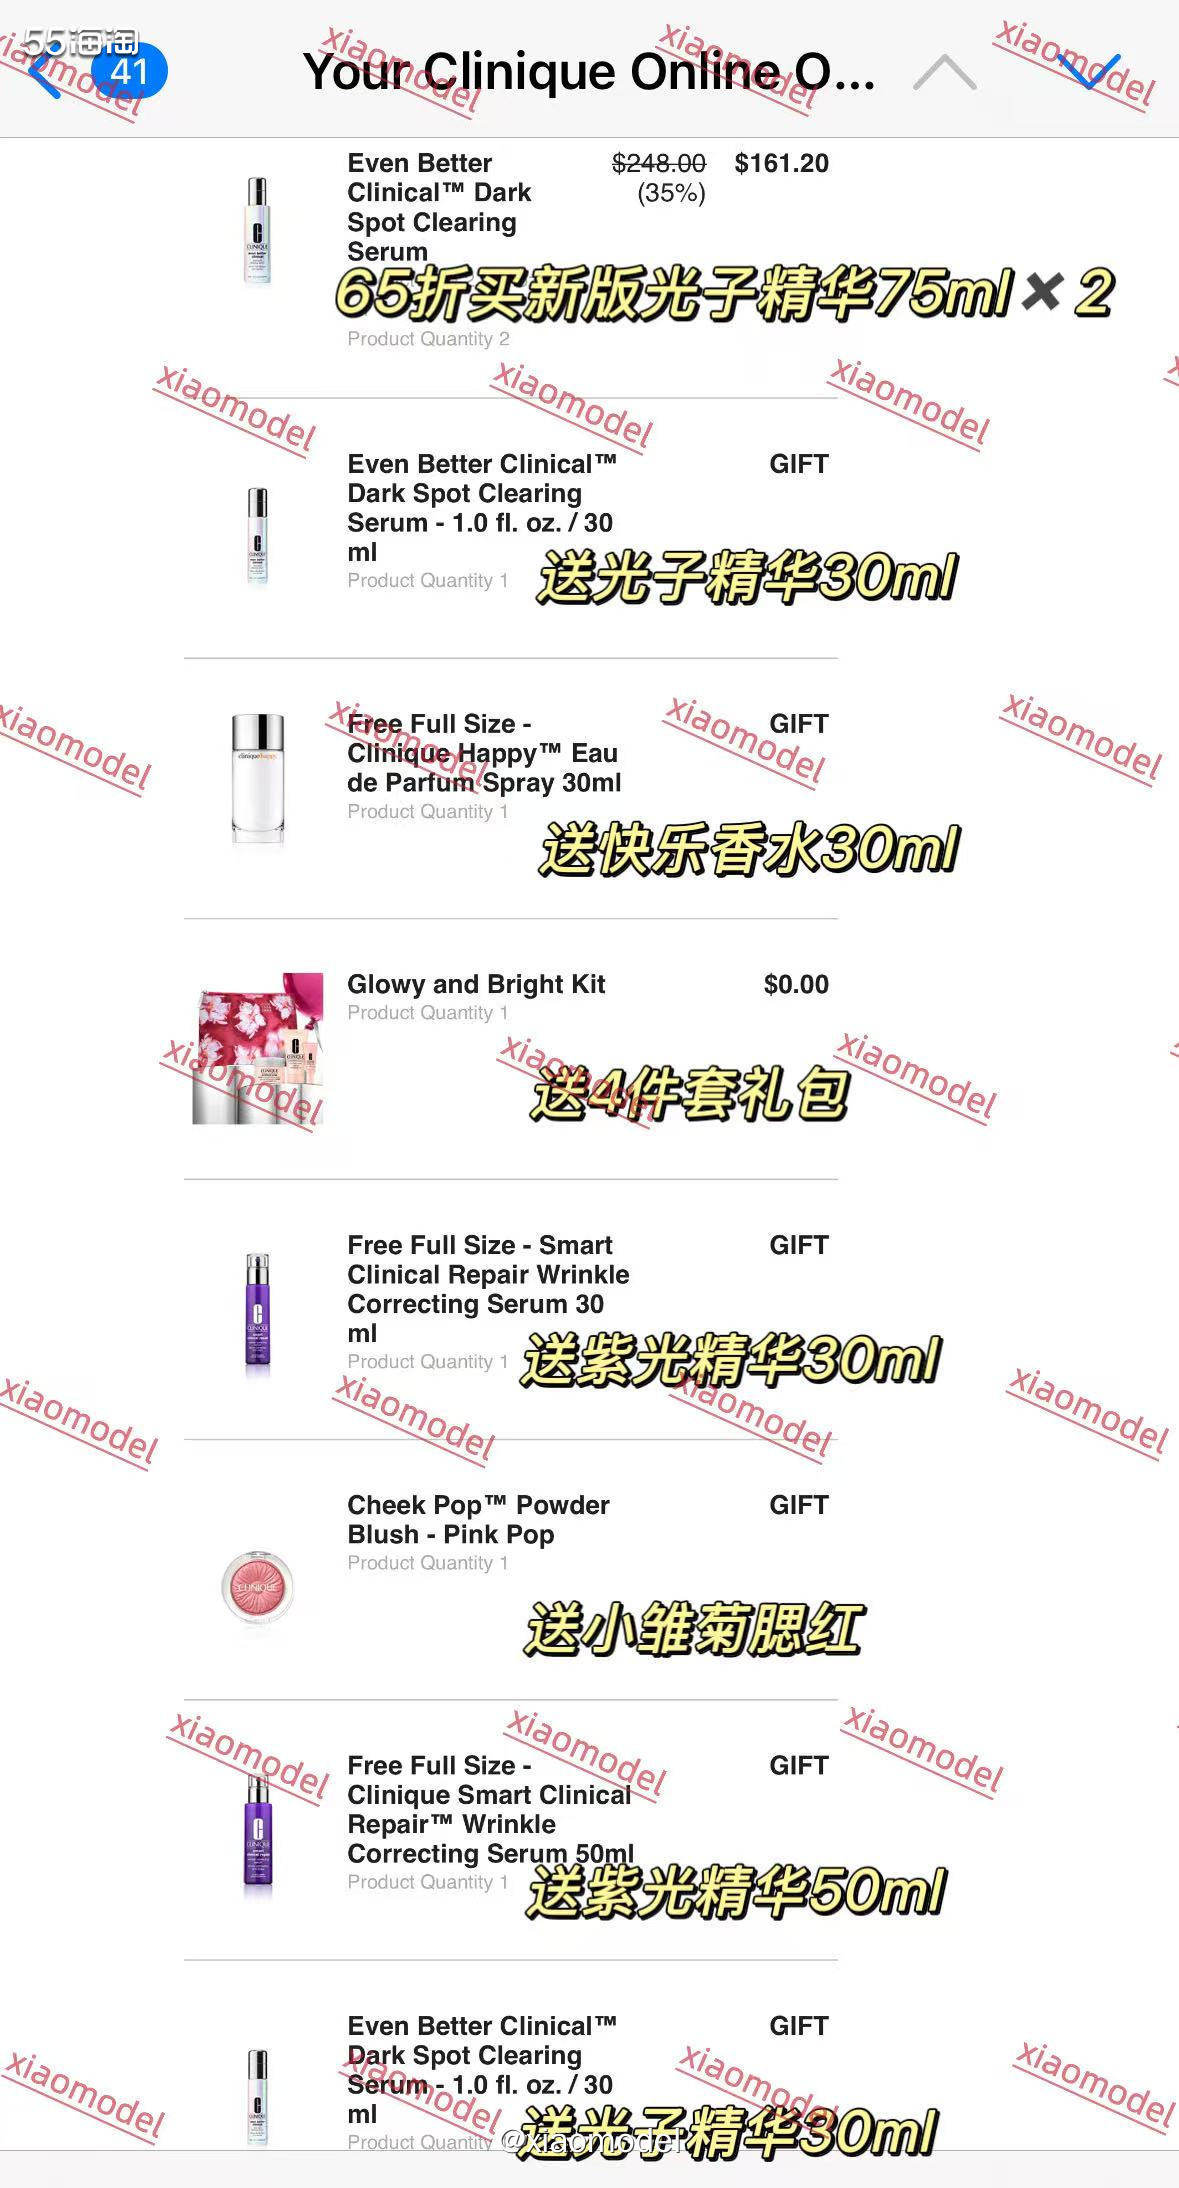
Task: Select Free Full Size Smart Clinical 30 ml title
Action: pos(488,1289)
